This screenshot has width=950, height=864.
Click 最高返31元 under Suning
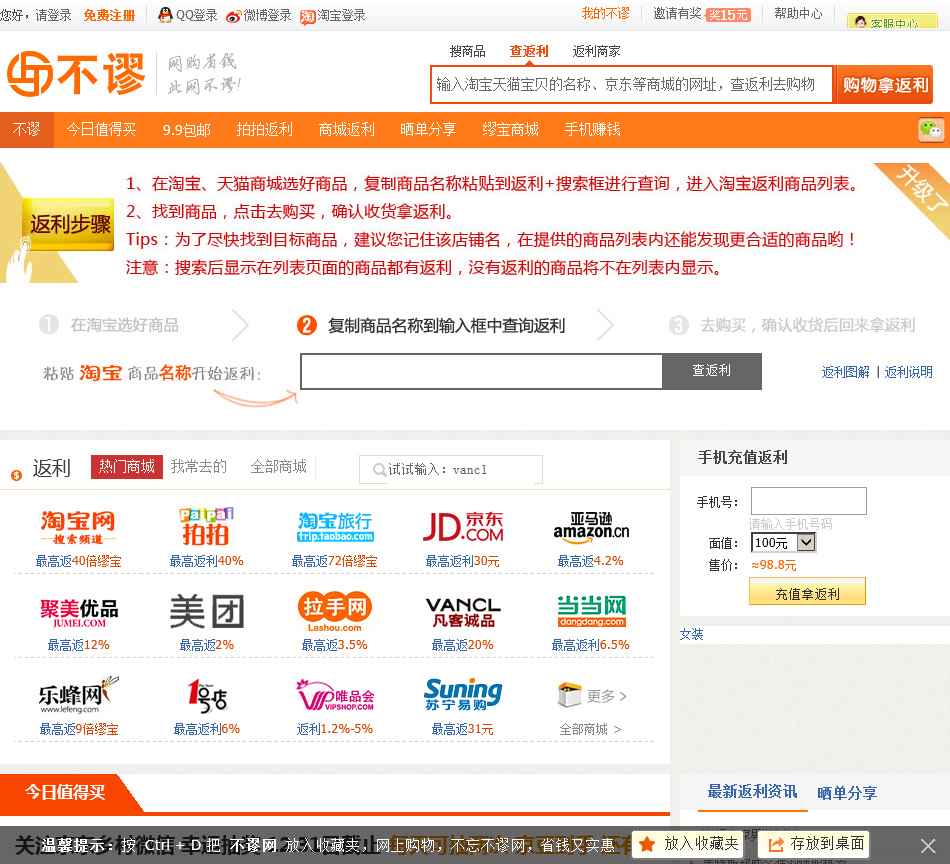tap(462, 729)
